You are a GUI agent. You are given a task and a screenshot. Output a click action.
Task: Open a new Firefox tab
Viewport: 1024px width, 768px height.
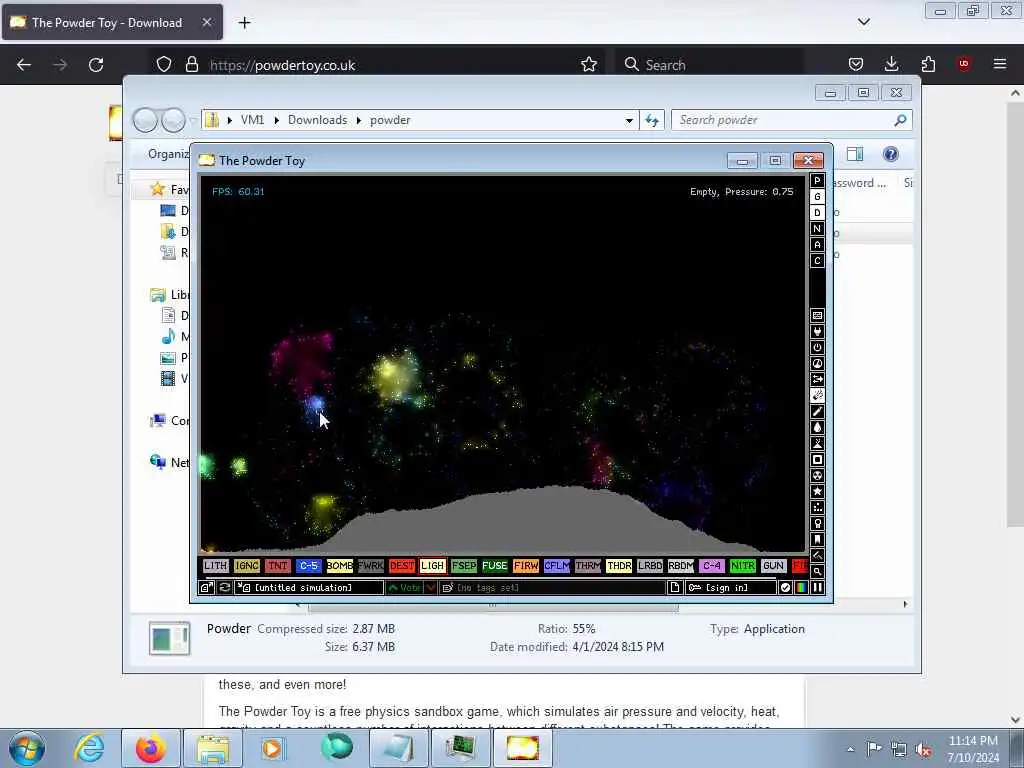click(x=244, y=23)
